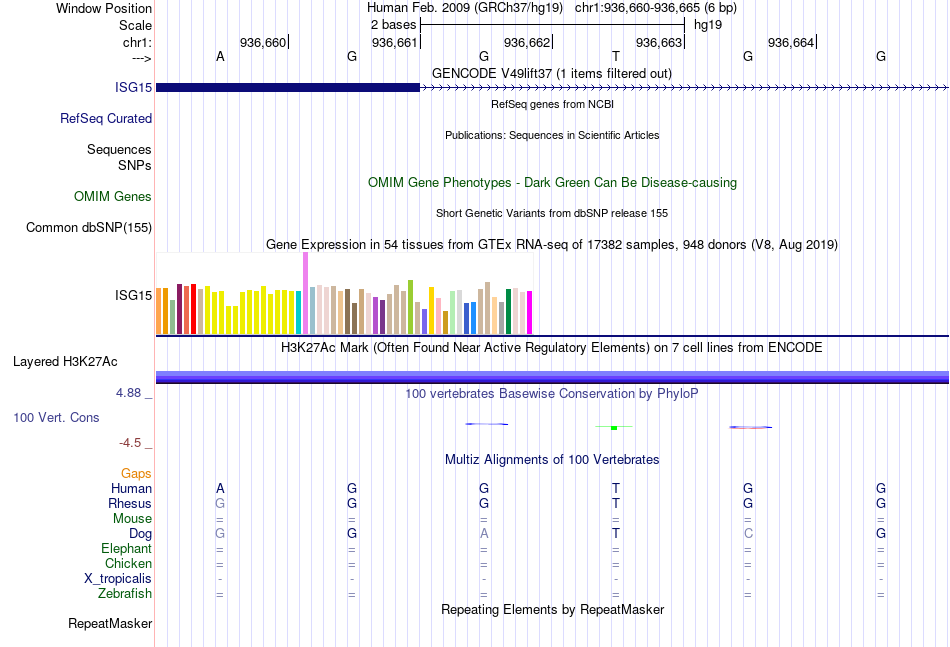Click the OMIM Gene Phenotypes title

[552, 182]
